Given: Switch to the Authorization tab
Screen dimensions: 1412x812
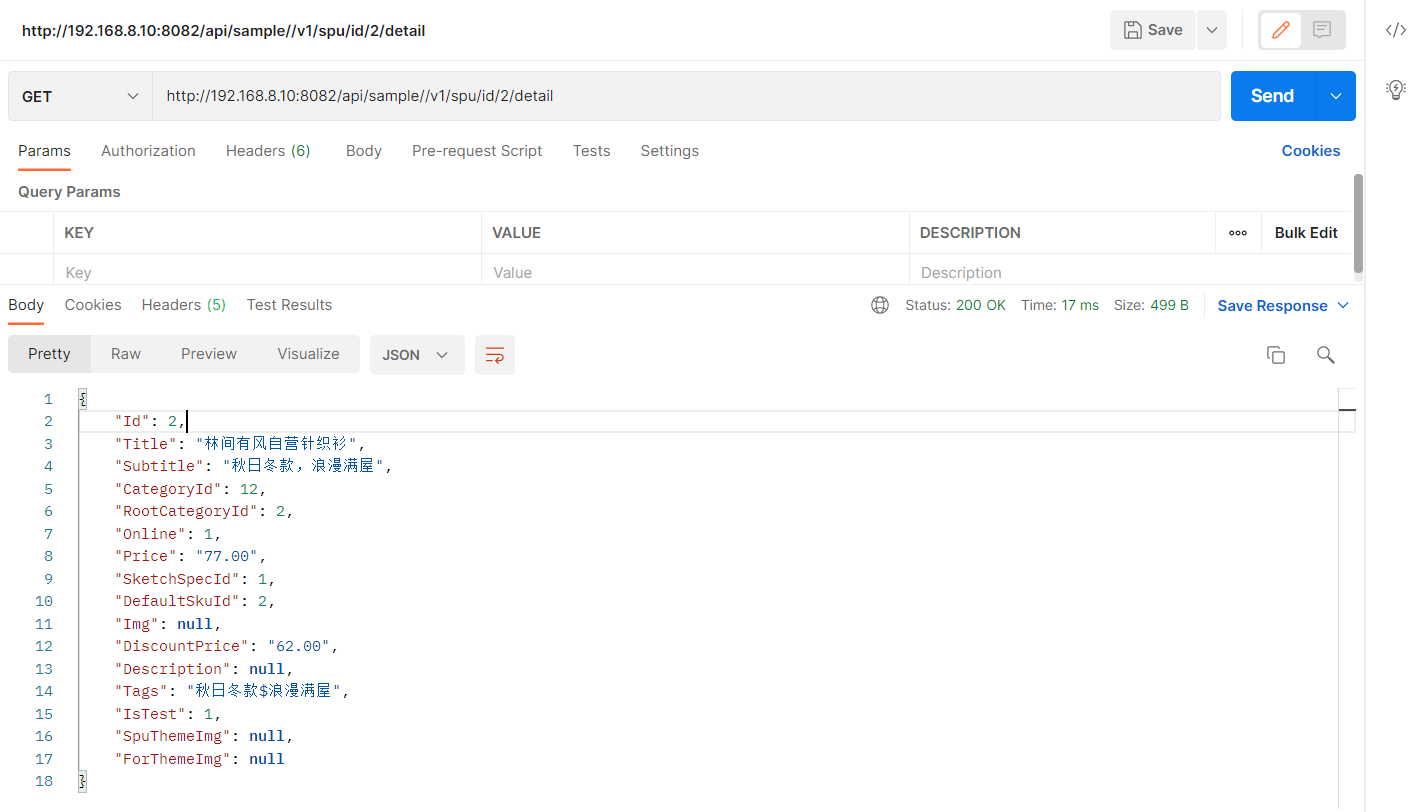Looking at the screenshot, I should (148, 151).
